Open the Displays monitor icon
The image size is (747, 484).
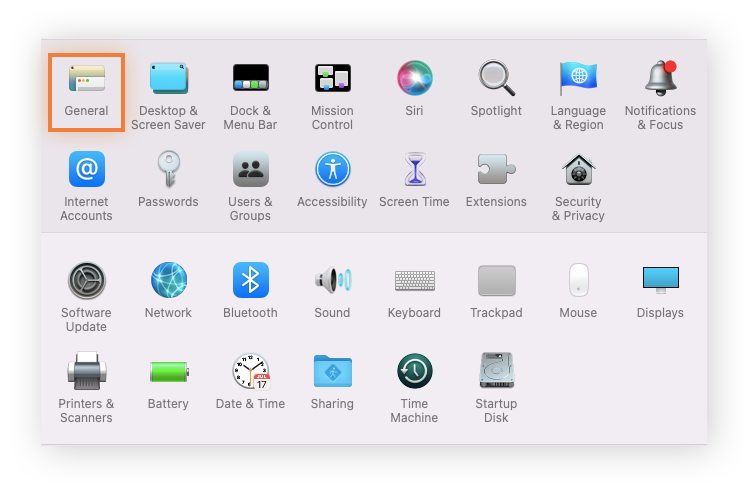click(x=660, y=280)
